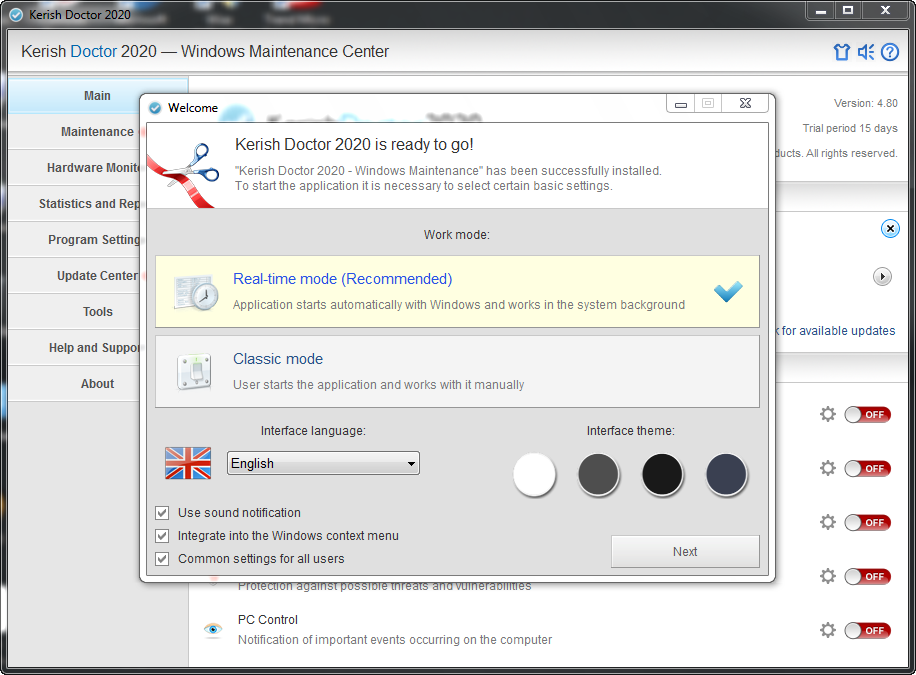Mute sounds with the speaker icon
This screenshot has width=916, height=675.
[x=866, y=52]
